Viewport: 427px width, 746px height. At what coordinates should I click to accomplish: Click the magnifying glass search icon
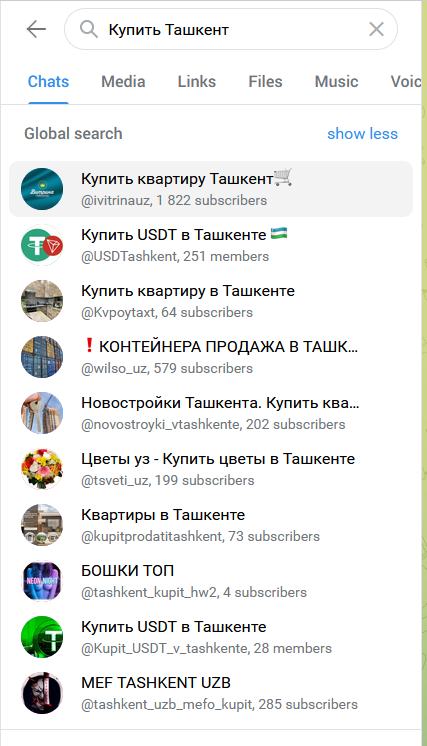coord(88,29)
